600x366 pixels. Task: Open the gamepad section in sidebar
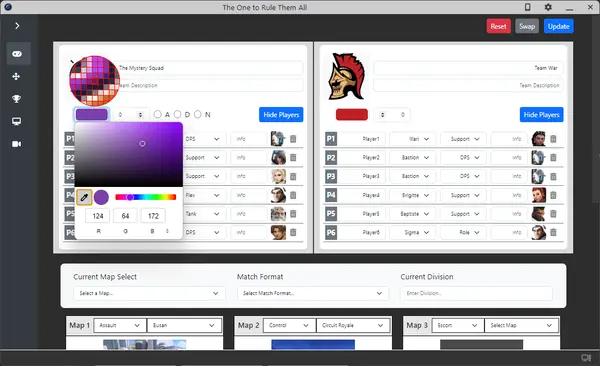pos(17,54)
